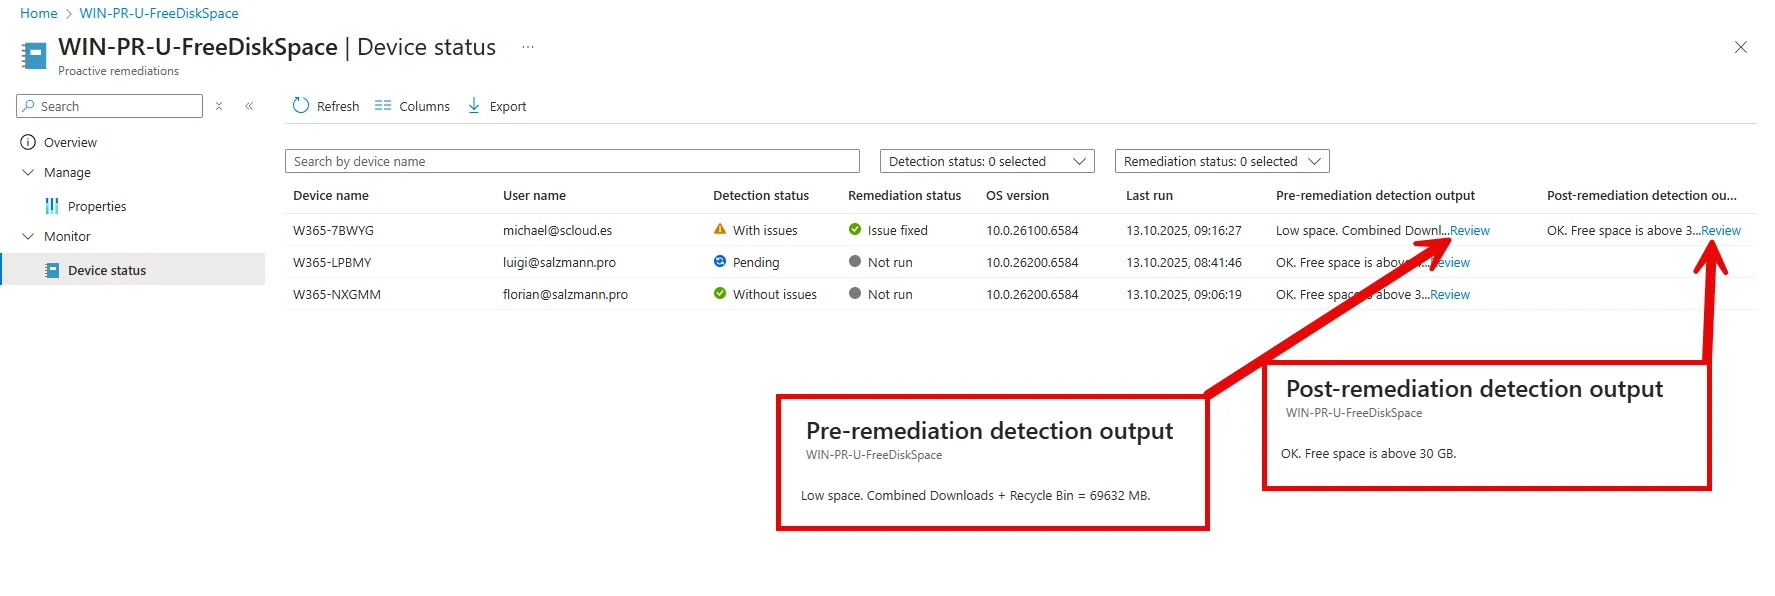The image size is (1775, 596).
Task: Open the Columns chooser
Action: coord(412,106)
